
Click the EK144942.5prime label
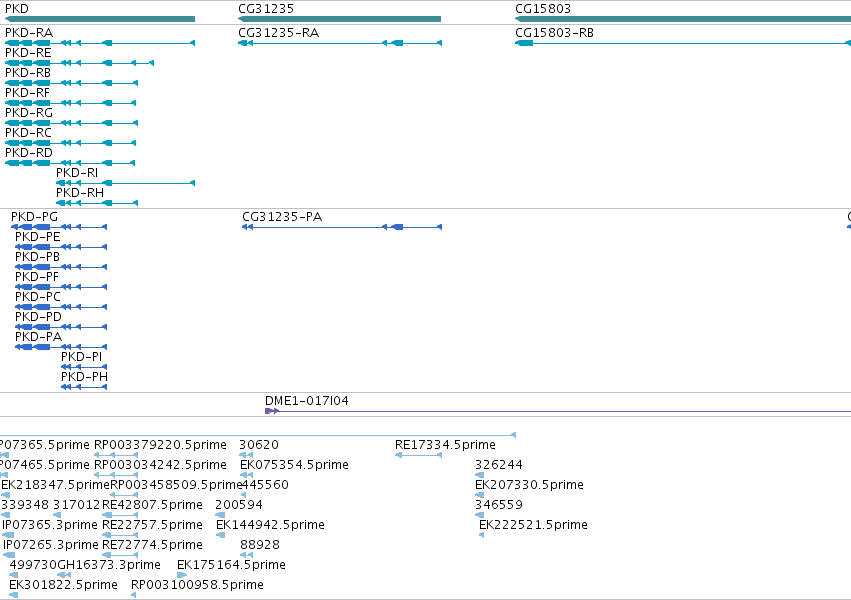tap(270, 525)
